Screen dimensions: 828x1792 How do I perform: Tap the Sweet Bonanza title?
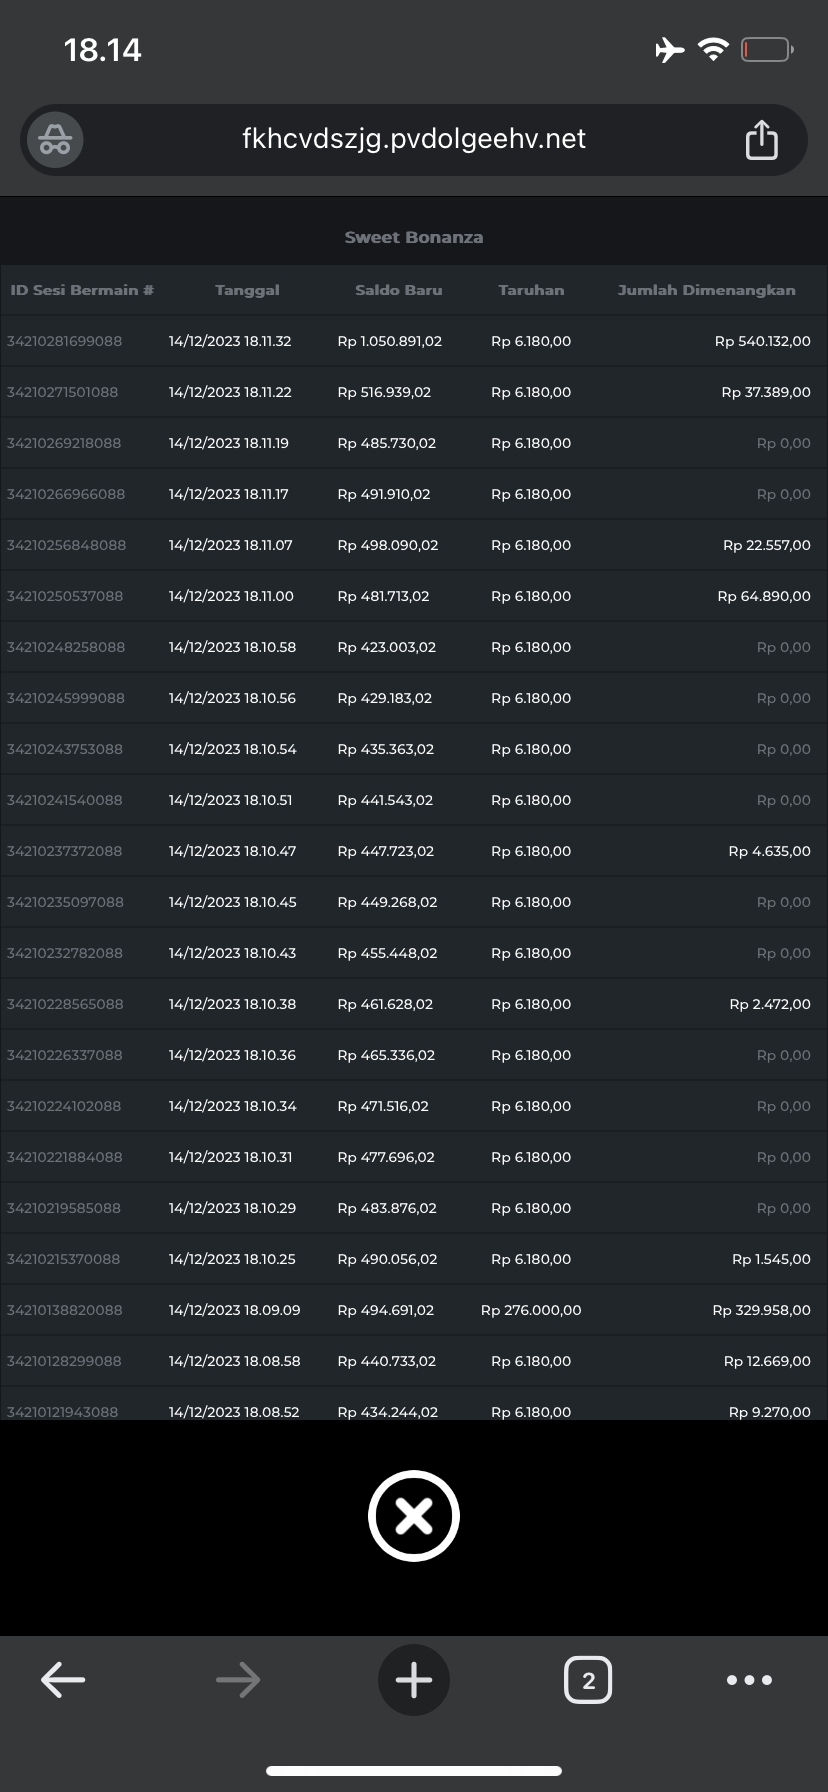click(x=414, y=237)
